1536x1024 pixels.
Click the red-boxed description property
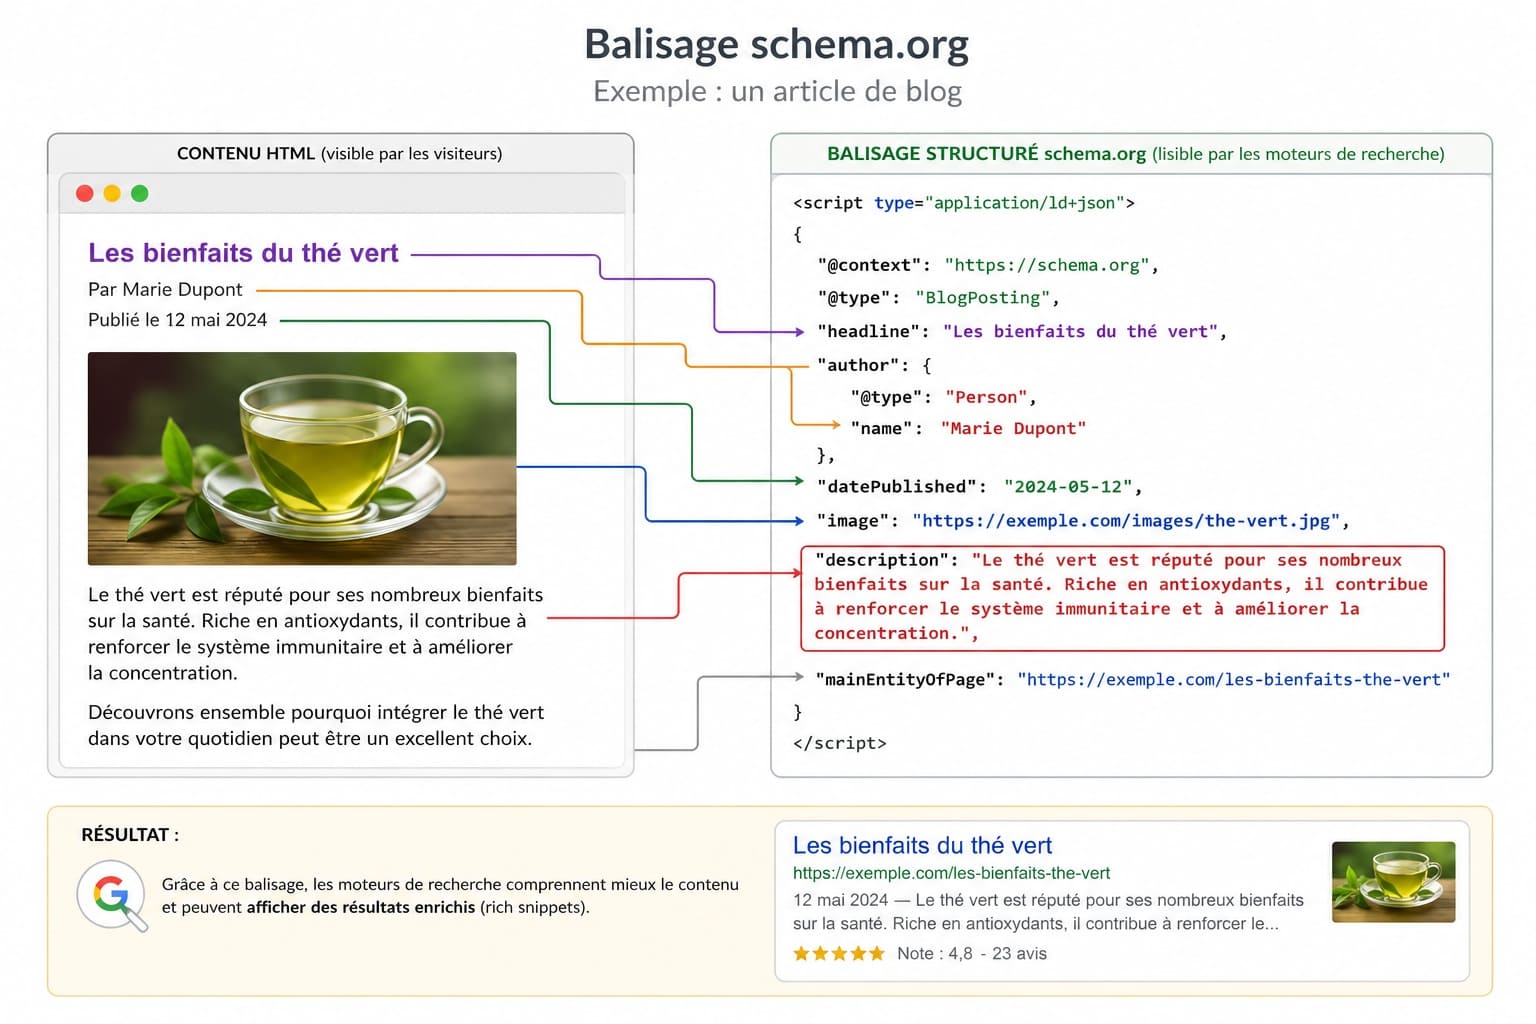pyautogui.click(x=1122, y=597)
